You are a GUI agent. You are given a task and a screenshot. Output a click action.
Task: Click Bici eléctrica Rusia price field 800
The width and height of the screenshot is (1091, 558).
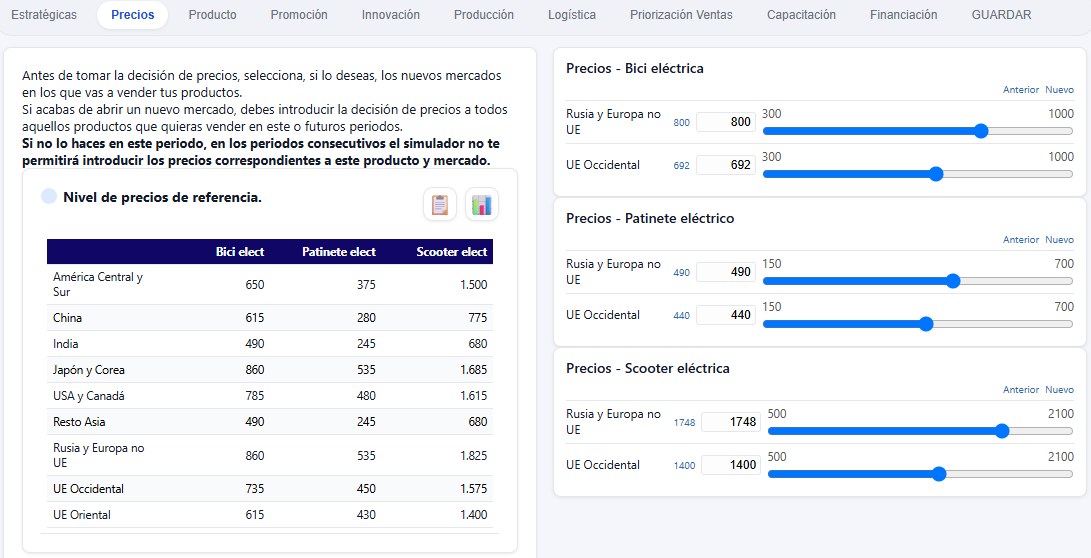(726, 122)
